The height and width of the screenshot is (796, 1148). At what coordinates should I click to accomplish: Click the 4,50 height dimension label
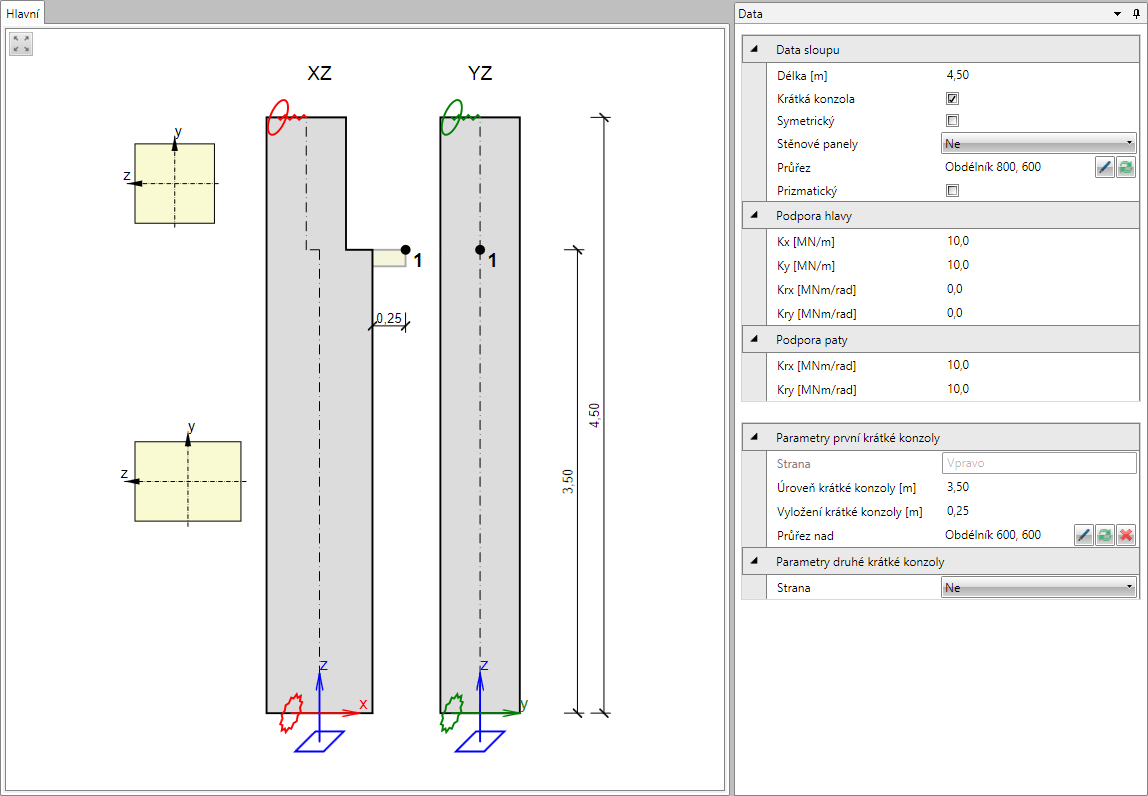point(594,415)
